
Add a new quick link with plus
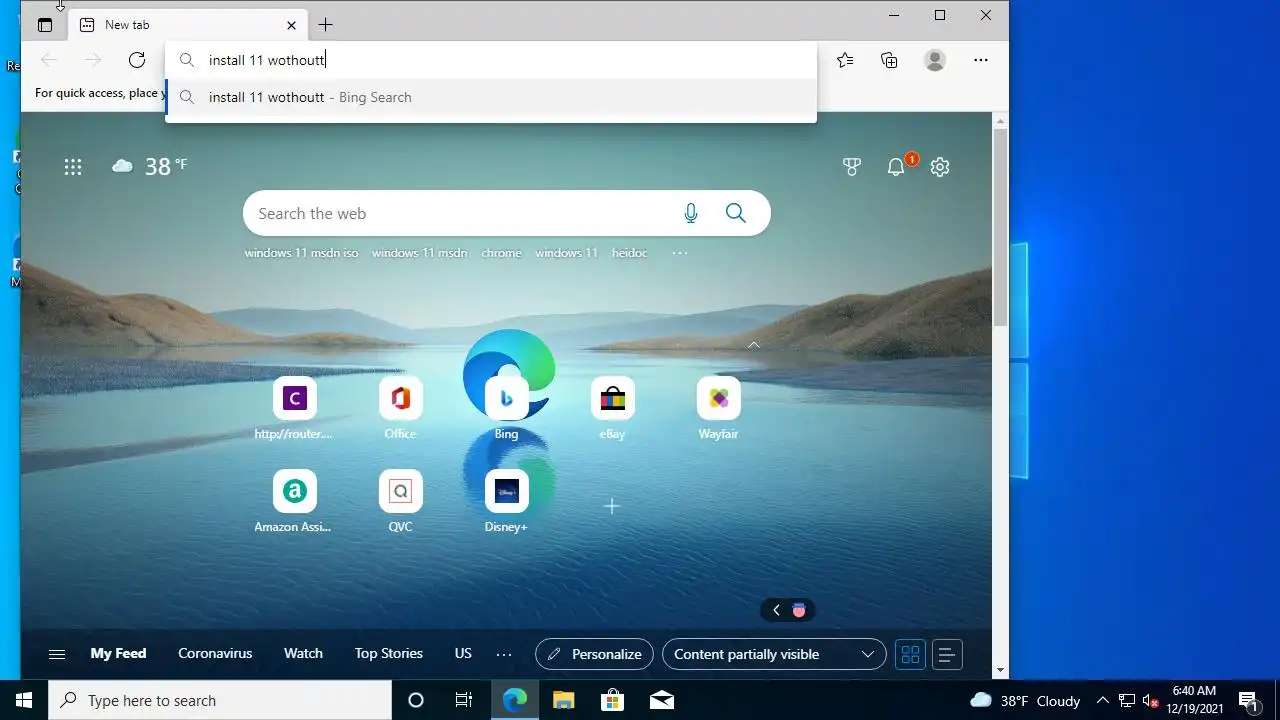click(612, 507)
